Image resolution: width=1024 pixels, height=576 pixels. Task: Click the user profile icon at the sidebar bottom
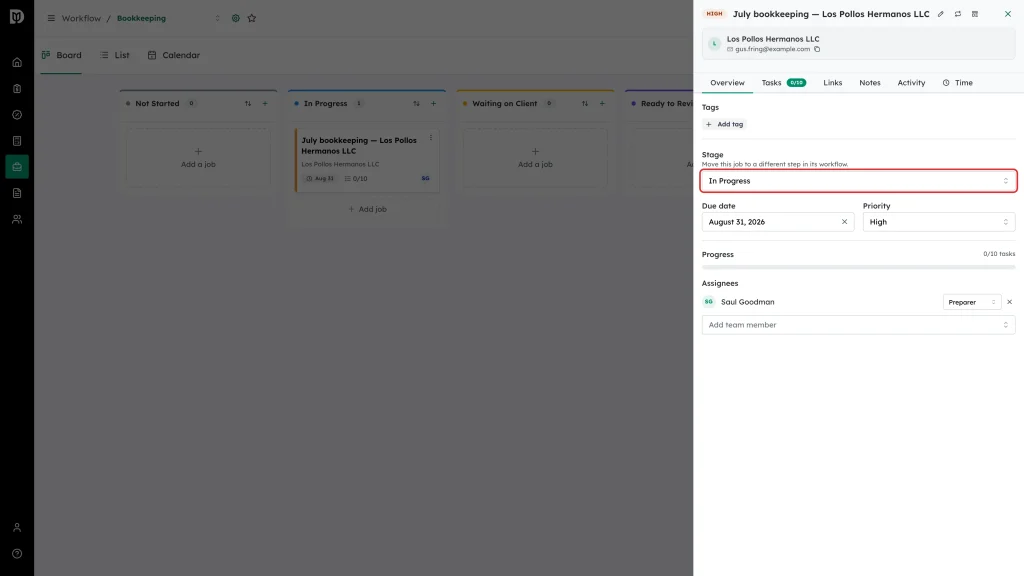[x=17, y=528]
